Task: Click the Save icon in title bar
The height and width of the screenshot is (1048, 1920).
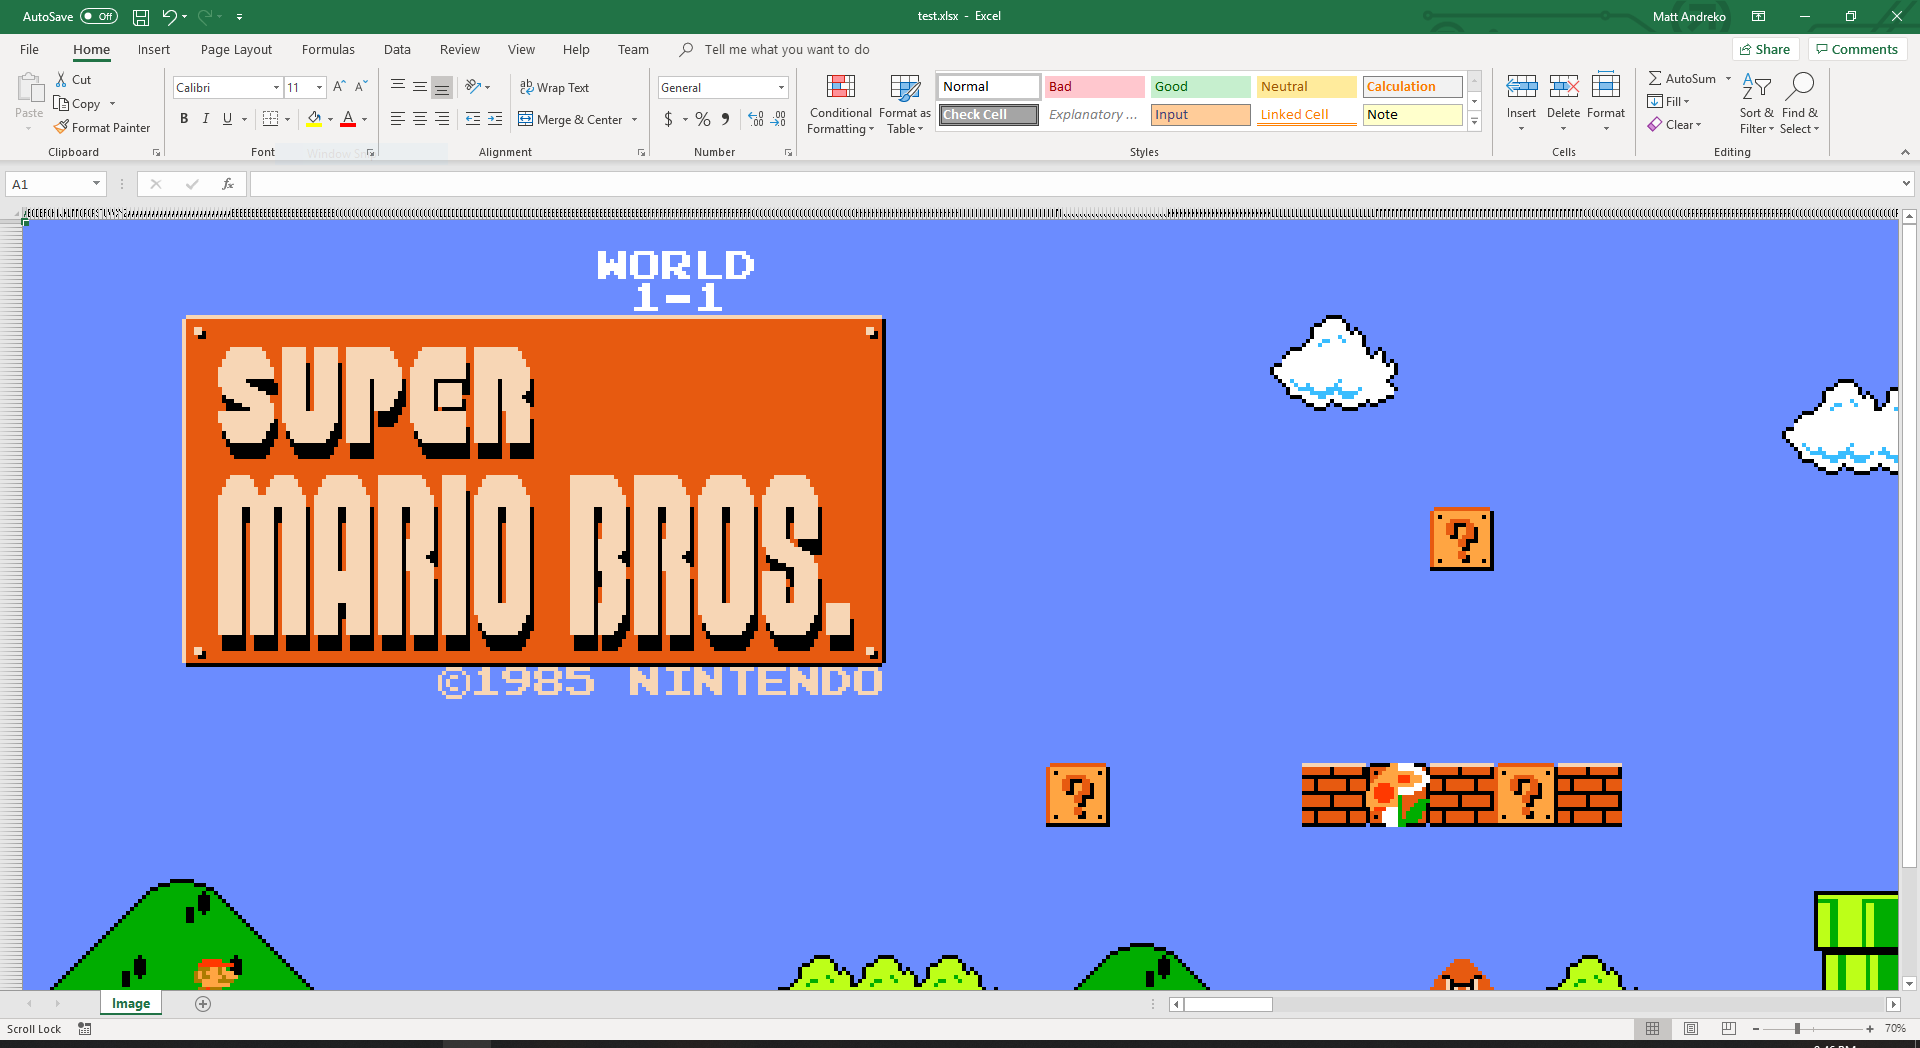Action: [141, 17]
